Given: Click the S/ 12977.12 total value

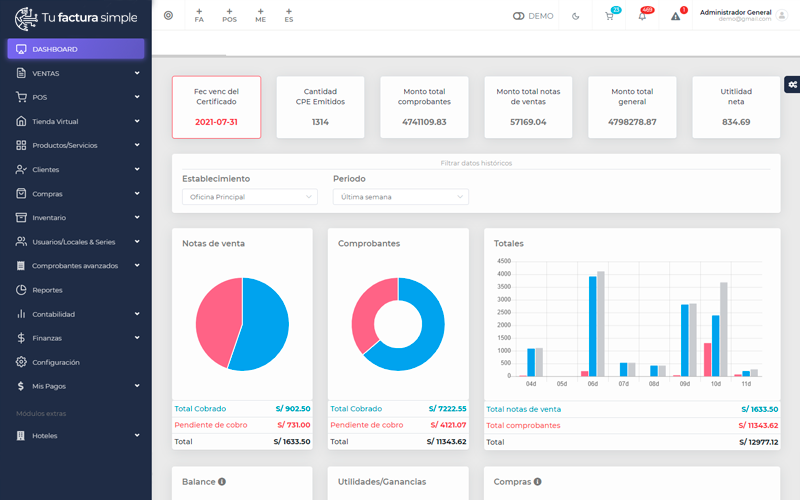Looking at the screenshot, I should pyautogui.click(x=759, y=442).
